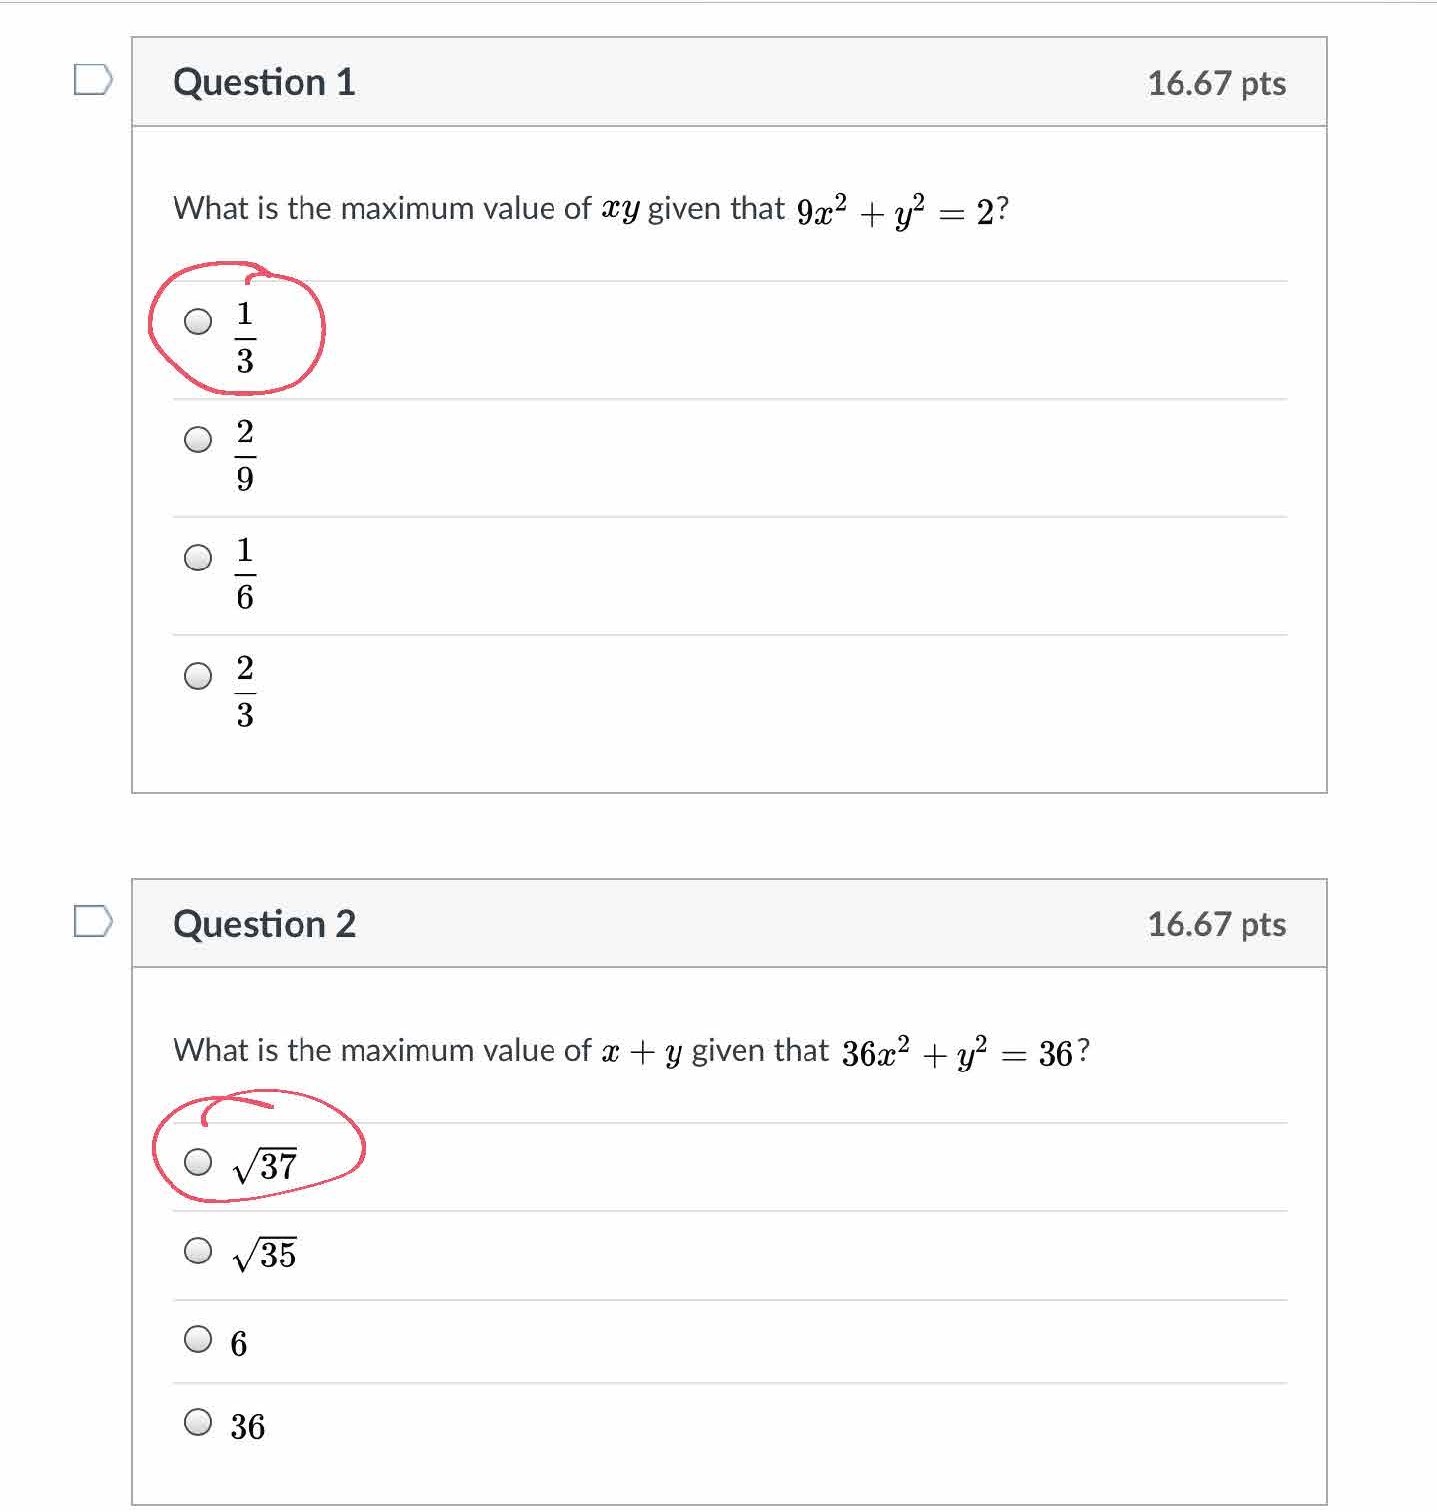Click the 36x² + y² = 36 equation
Viewport: 1437px width, 1512px height.
click(x=957, y=1053)
